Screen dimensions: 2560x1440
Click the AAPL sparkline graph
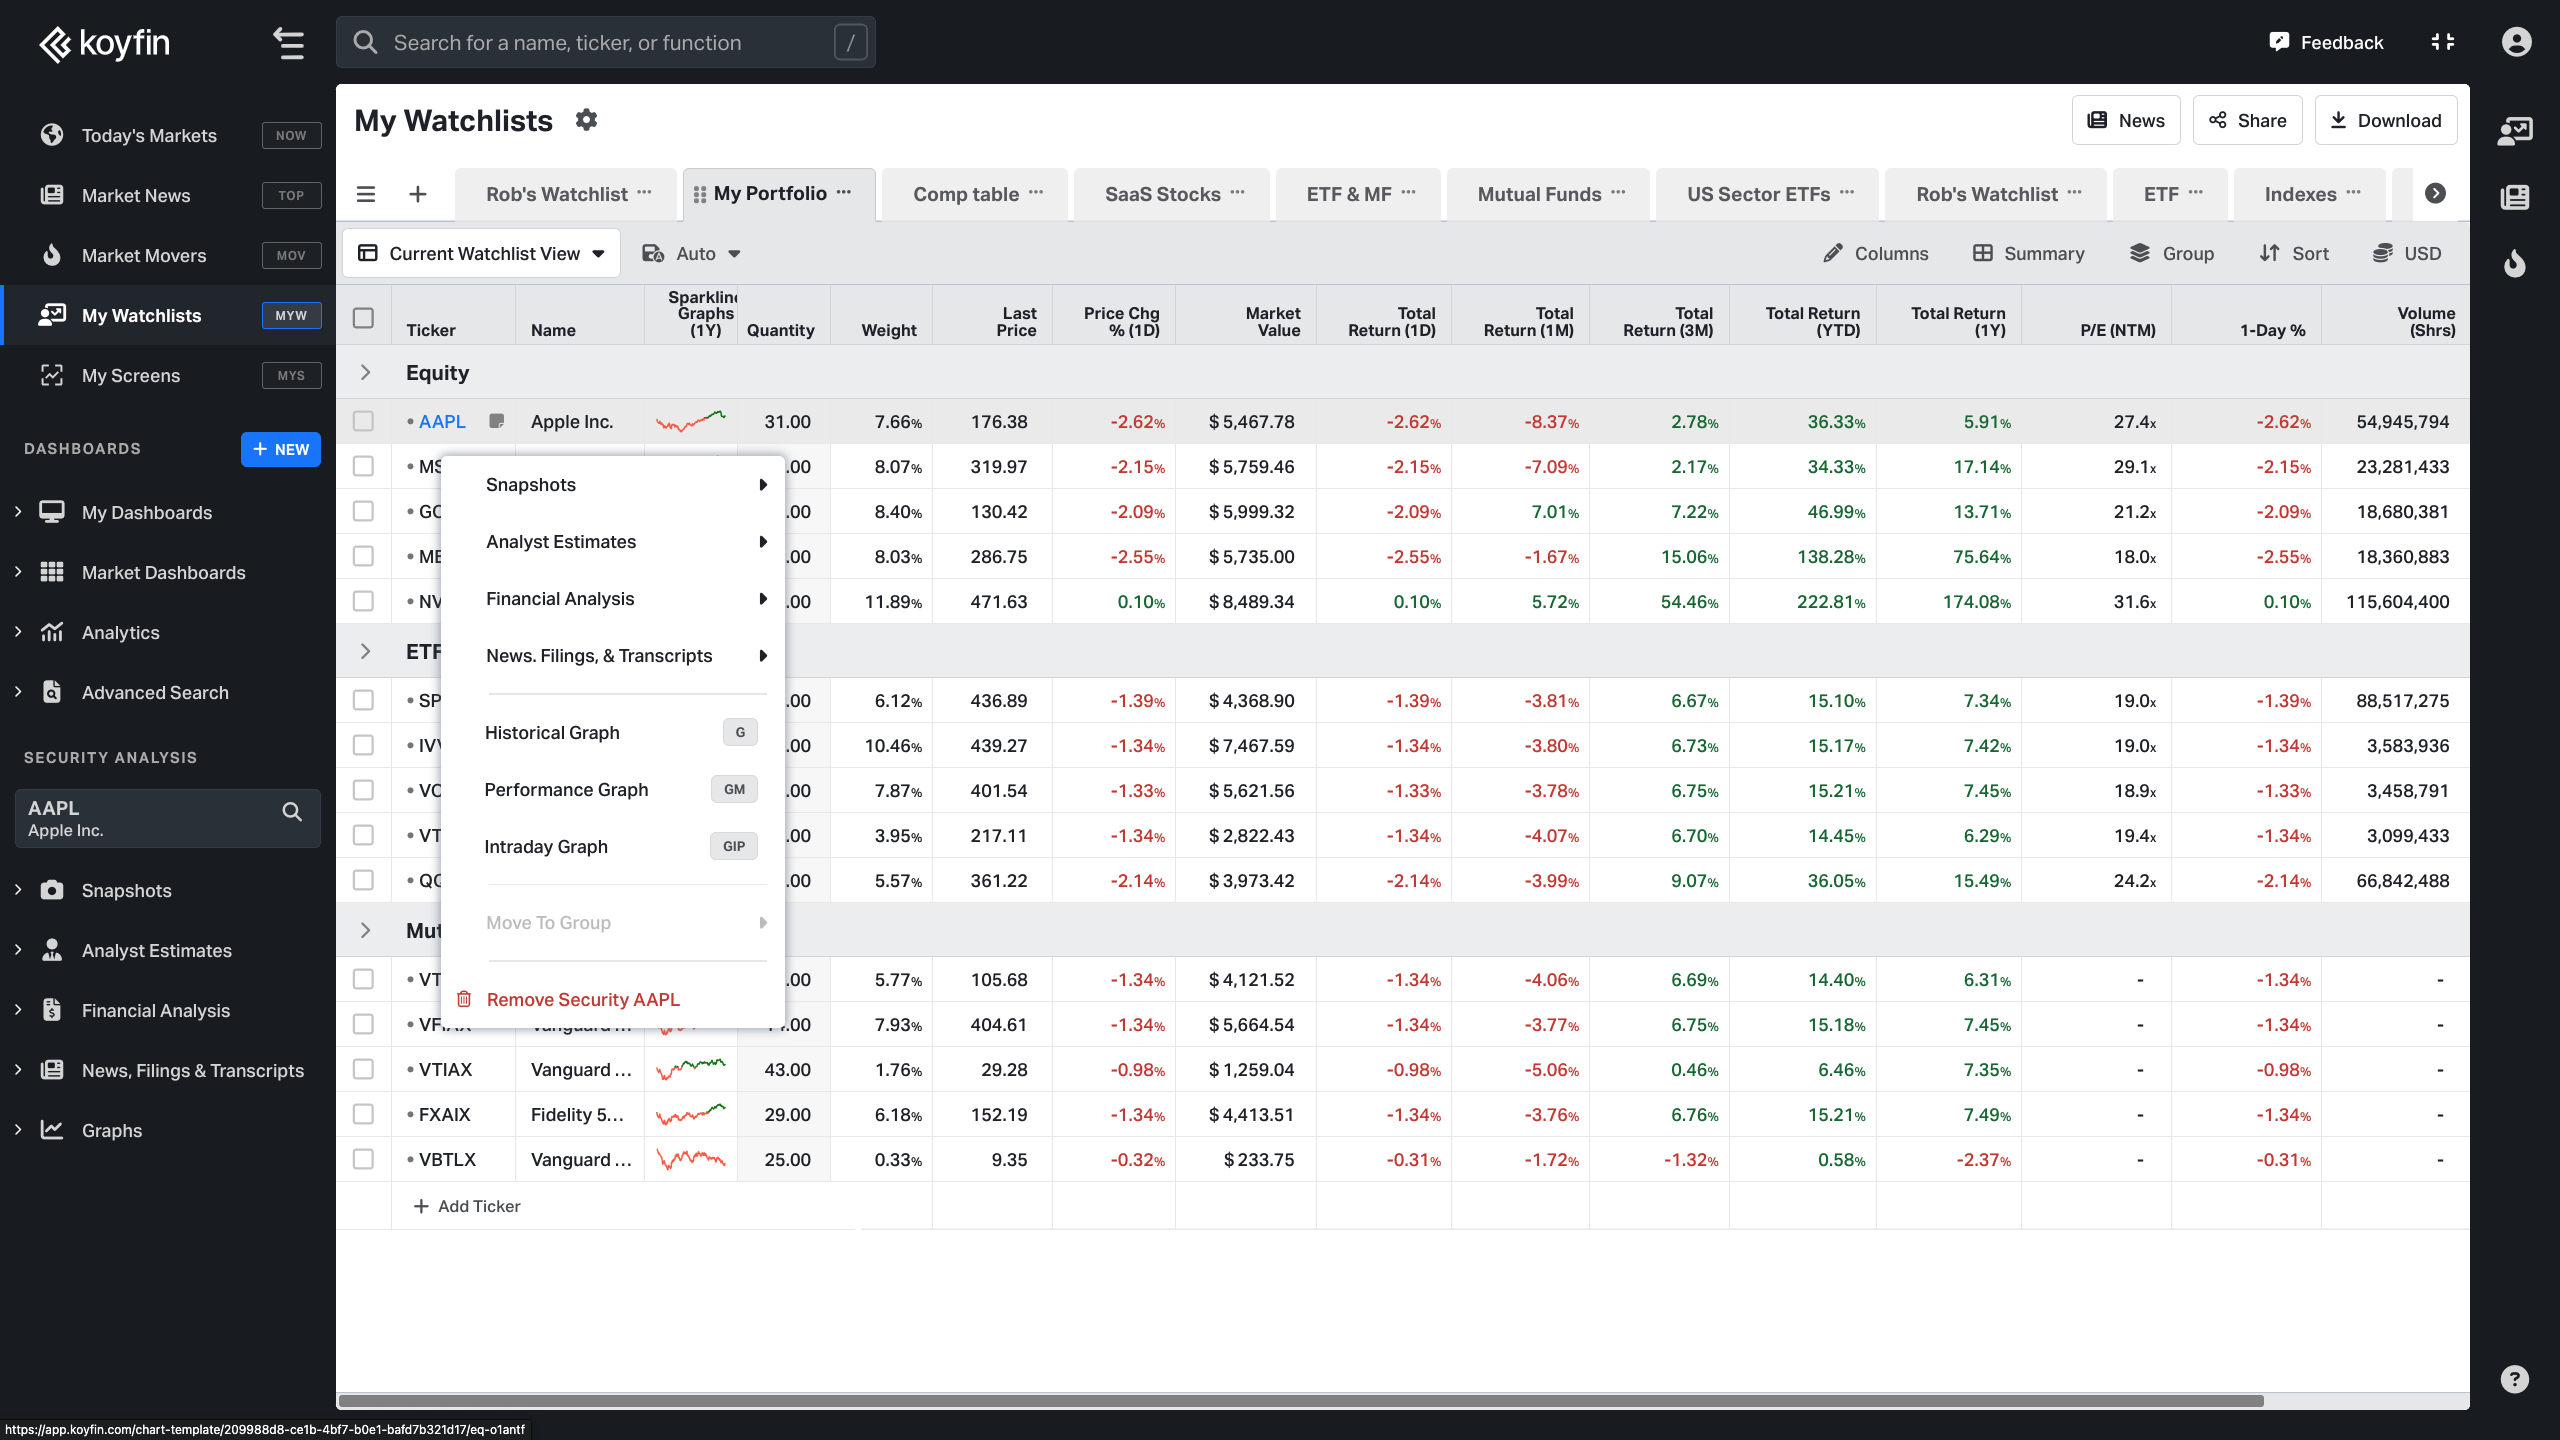pyautogui.click(x=690, y=421)
